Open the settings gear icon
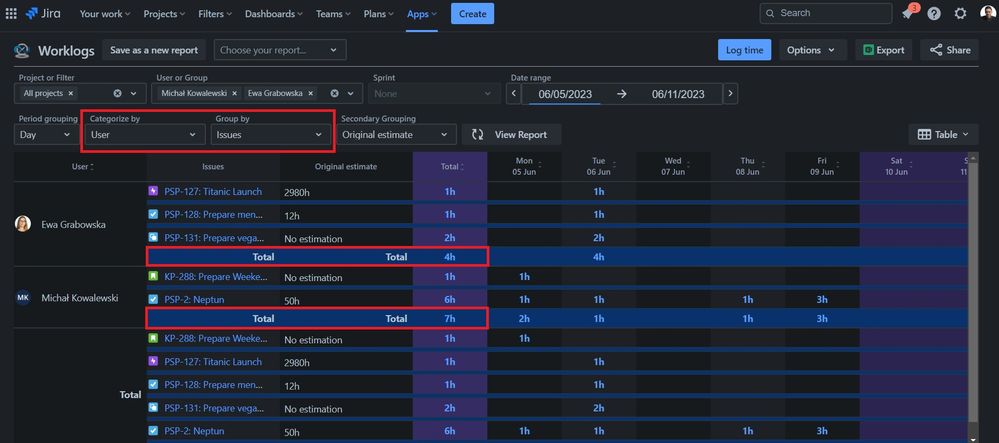Screen dimensions: 999x443 click(x=960, y=13)
